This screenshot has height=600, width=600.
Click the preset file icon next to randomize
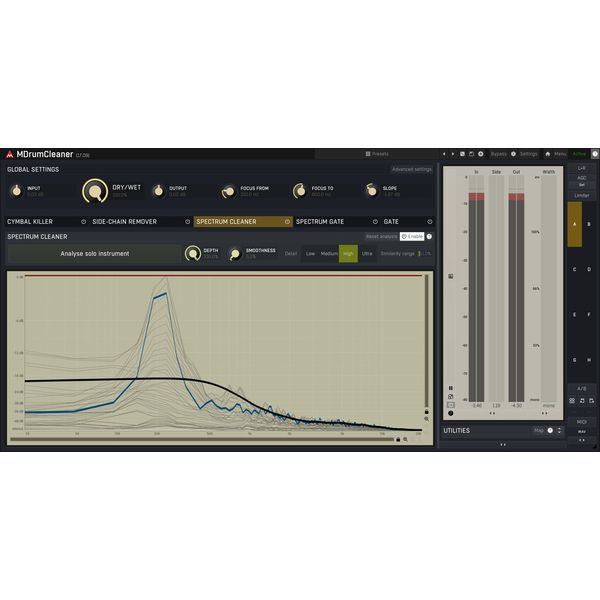[x=471, y=154]
